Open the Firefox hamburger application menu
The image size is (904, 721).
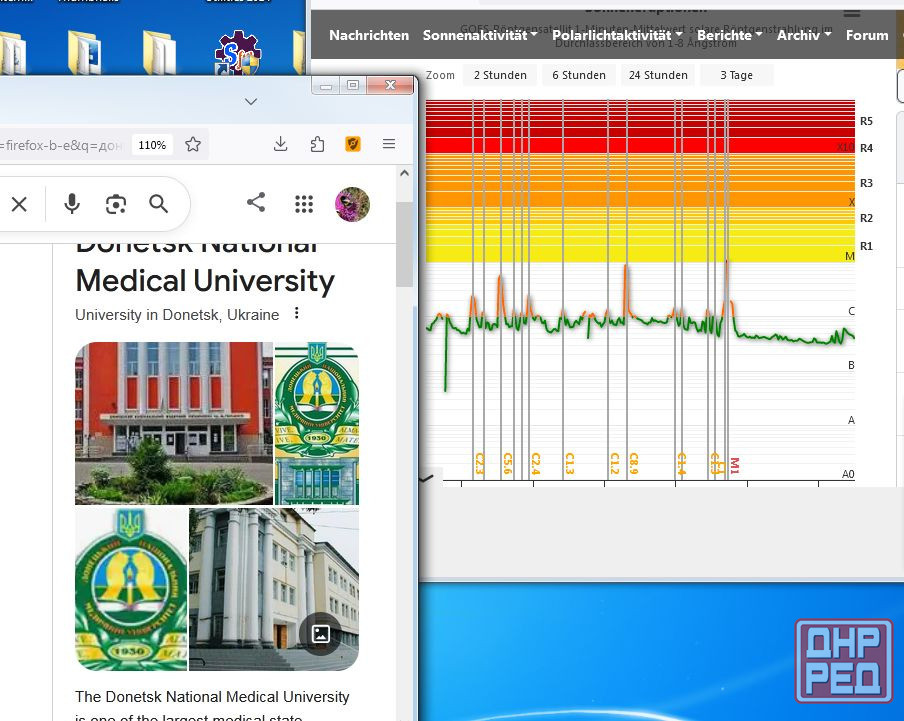(x=389, y=144)
